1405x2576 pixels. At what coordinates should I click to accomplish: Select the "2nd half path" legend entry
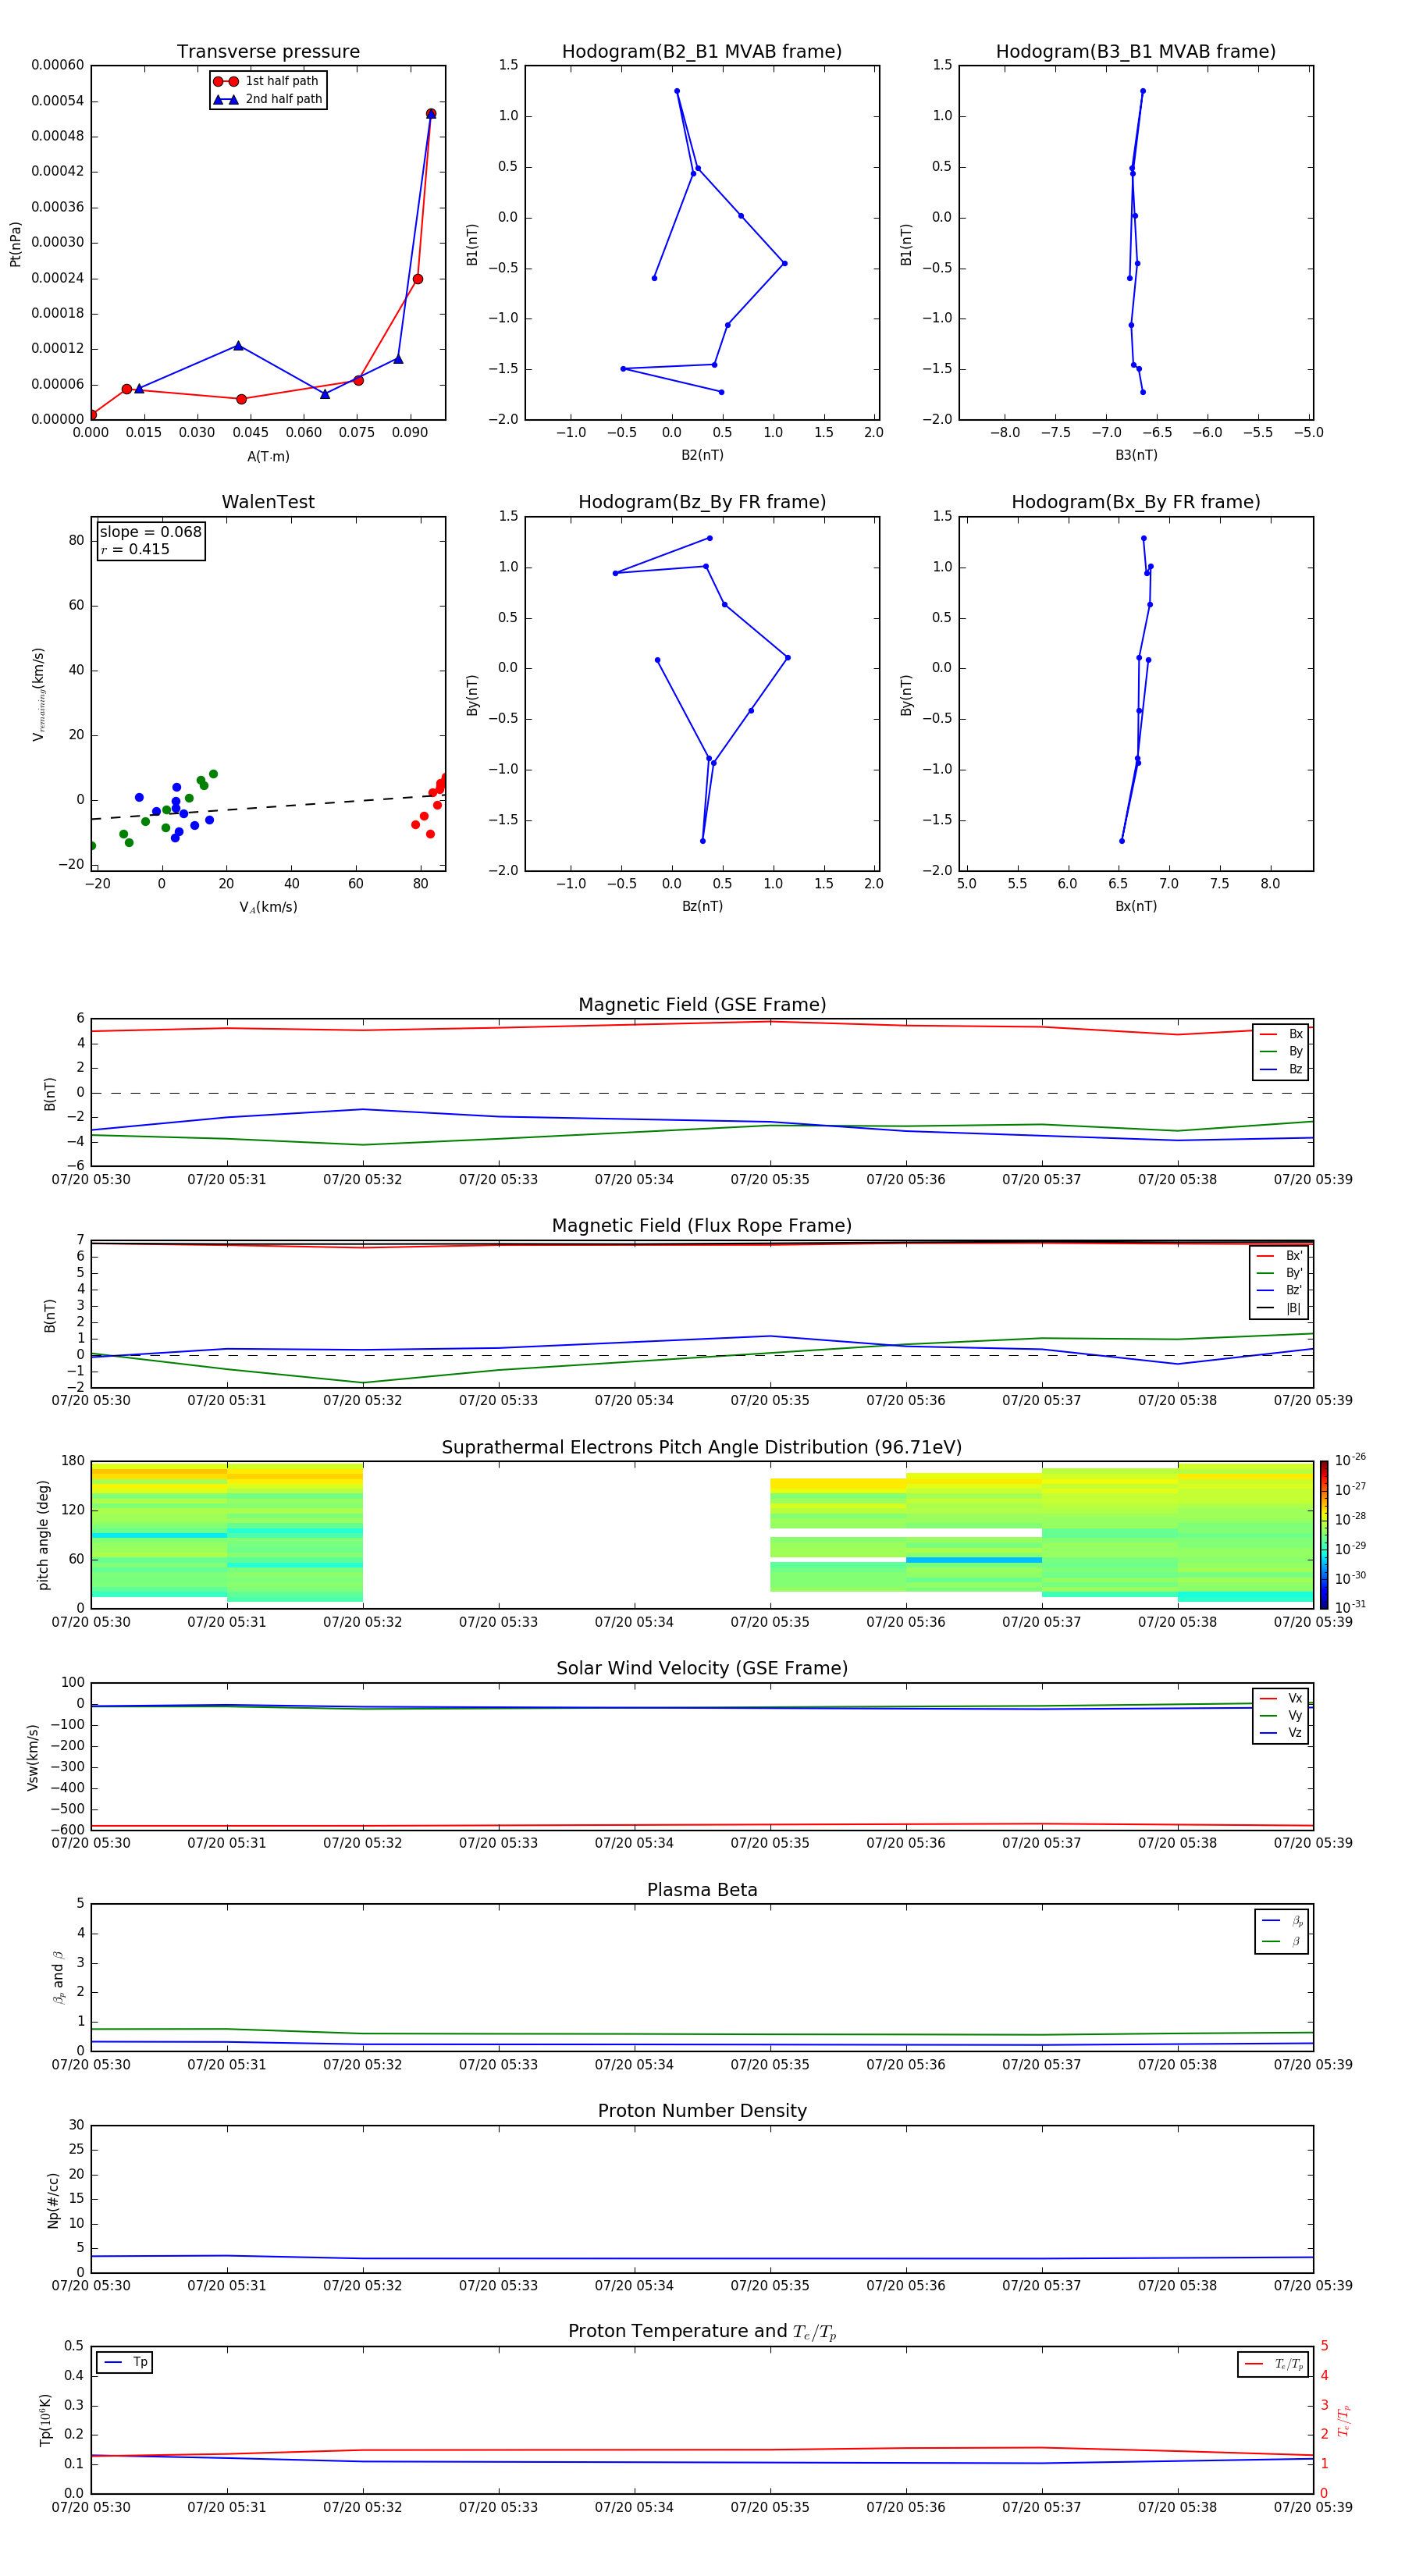pos(267,99)
